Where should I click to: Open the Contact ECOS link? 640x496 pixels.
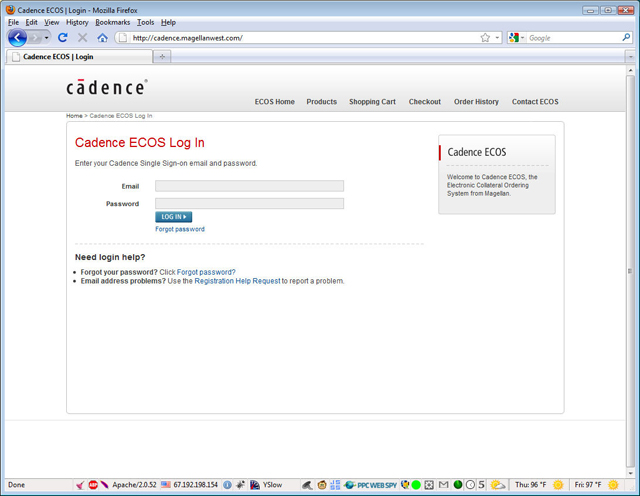point(535,102)
